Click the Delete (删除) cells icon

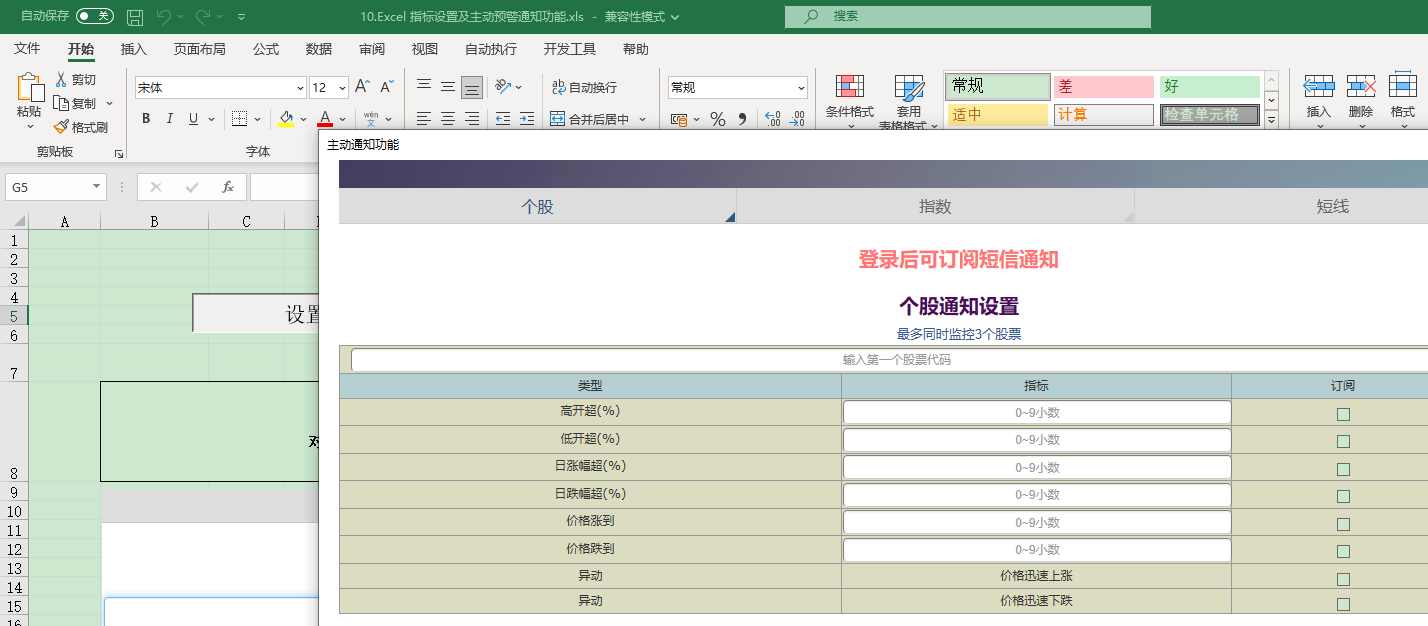pos(1361,87)
